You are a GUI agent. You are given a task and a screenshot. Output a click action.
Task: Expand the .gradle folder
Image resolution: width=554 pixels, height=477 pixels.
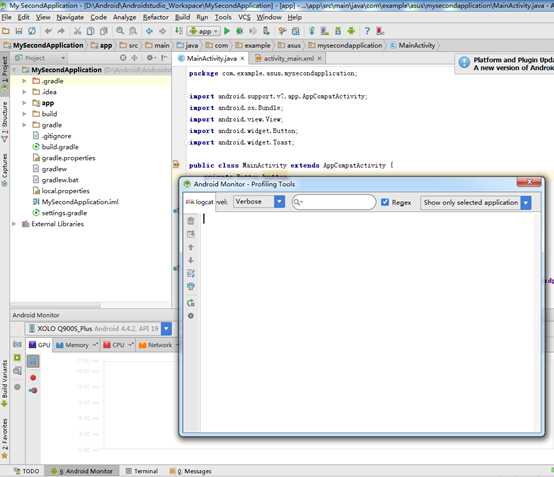click(x=24, y=81)
